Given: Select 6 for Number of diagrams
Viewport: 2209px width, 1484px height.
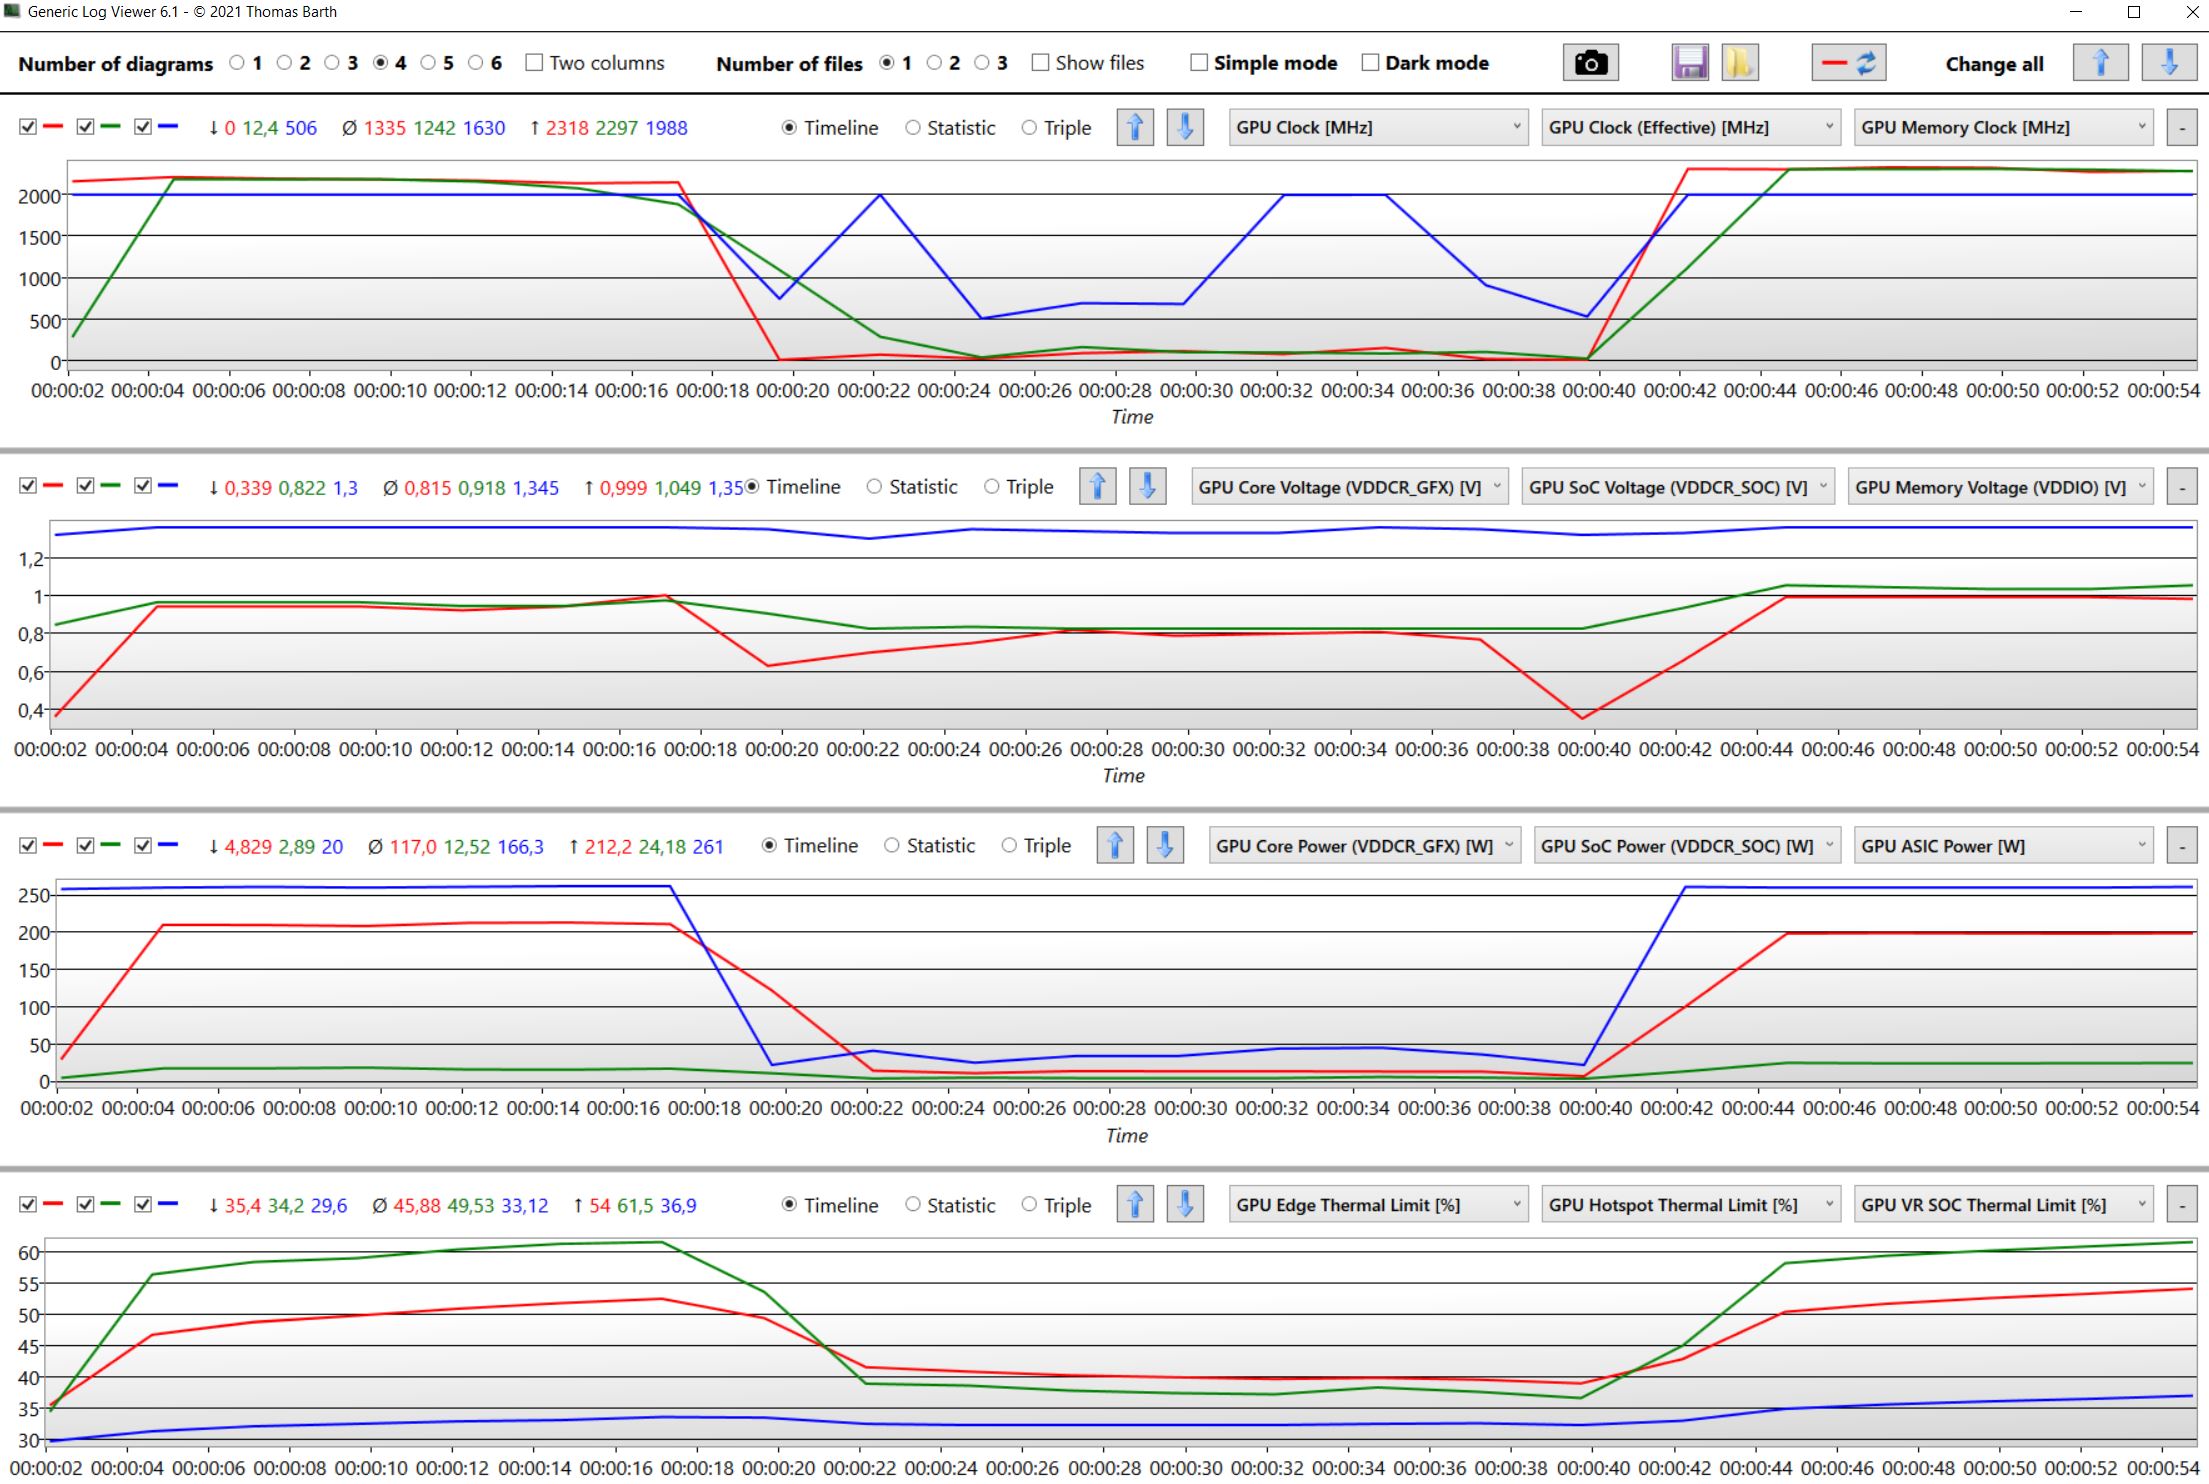Looking at the screenshot, I should (x=476, y=63).
